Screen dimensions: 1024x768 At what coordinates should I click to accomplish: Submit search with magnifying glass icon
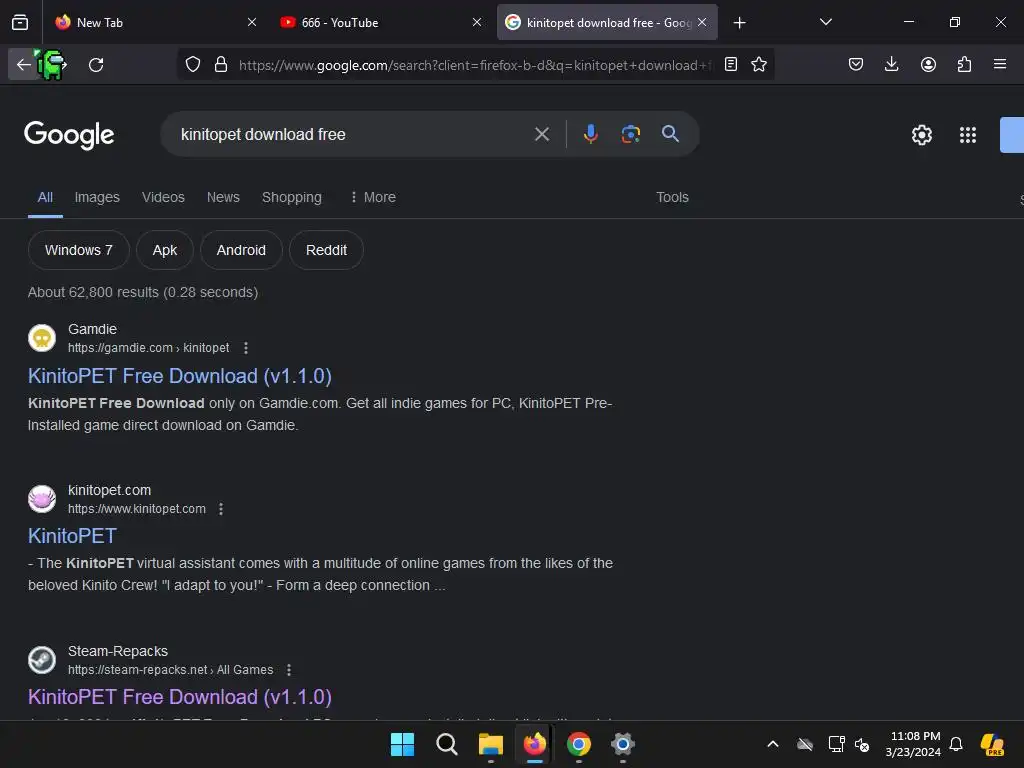point(670,134)
